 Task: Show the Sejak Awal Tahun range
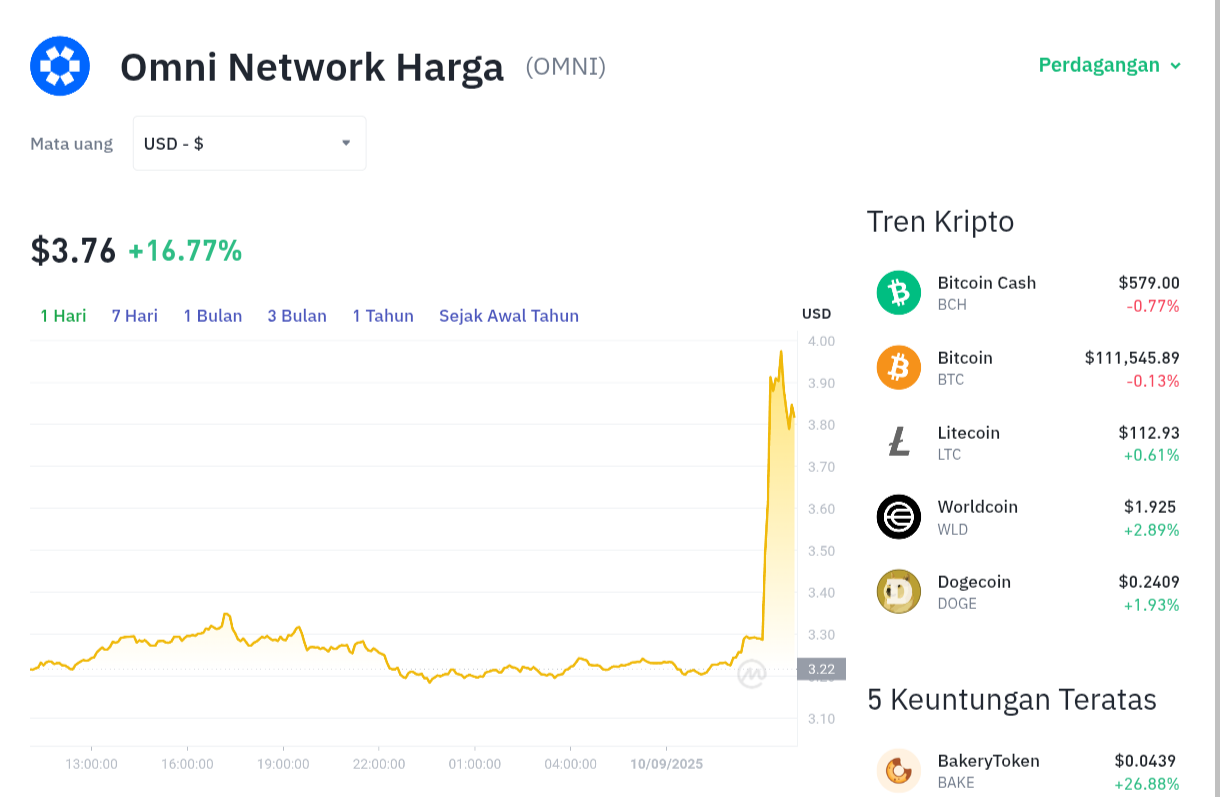(x=509, y=316)
